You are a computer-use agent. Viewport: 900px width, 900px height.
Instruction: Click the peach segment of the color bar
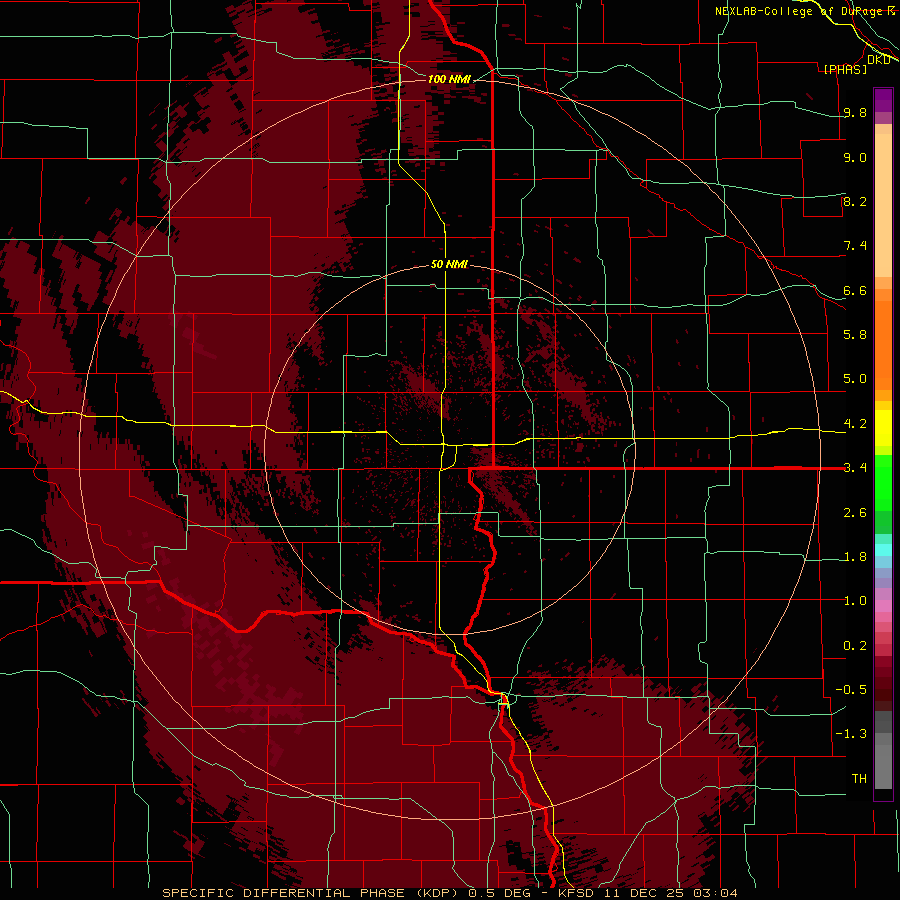(883, 205)
